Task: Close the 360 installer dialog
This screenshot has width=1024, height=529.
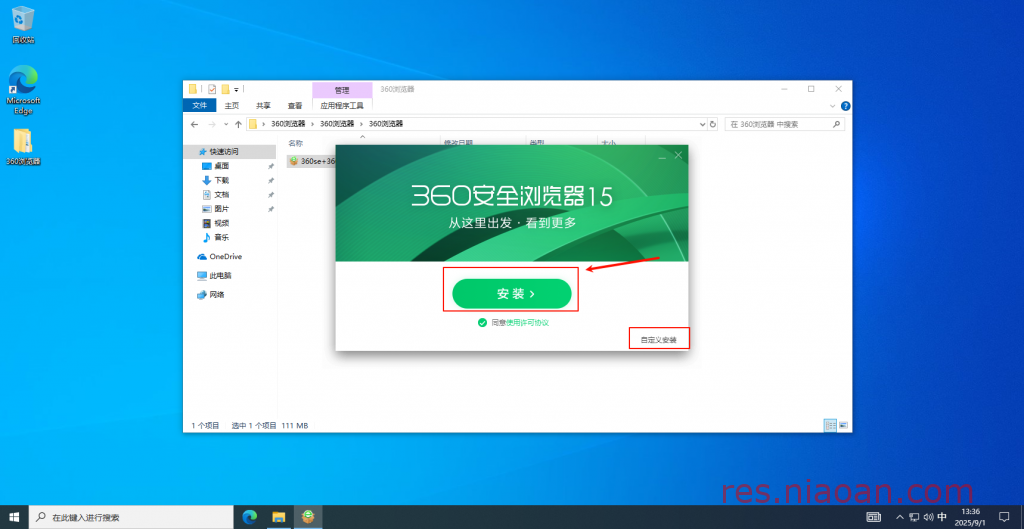Action: pos(678,155)
